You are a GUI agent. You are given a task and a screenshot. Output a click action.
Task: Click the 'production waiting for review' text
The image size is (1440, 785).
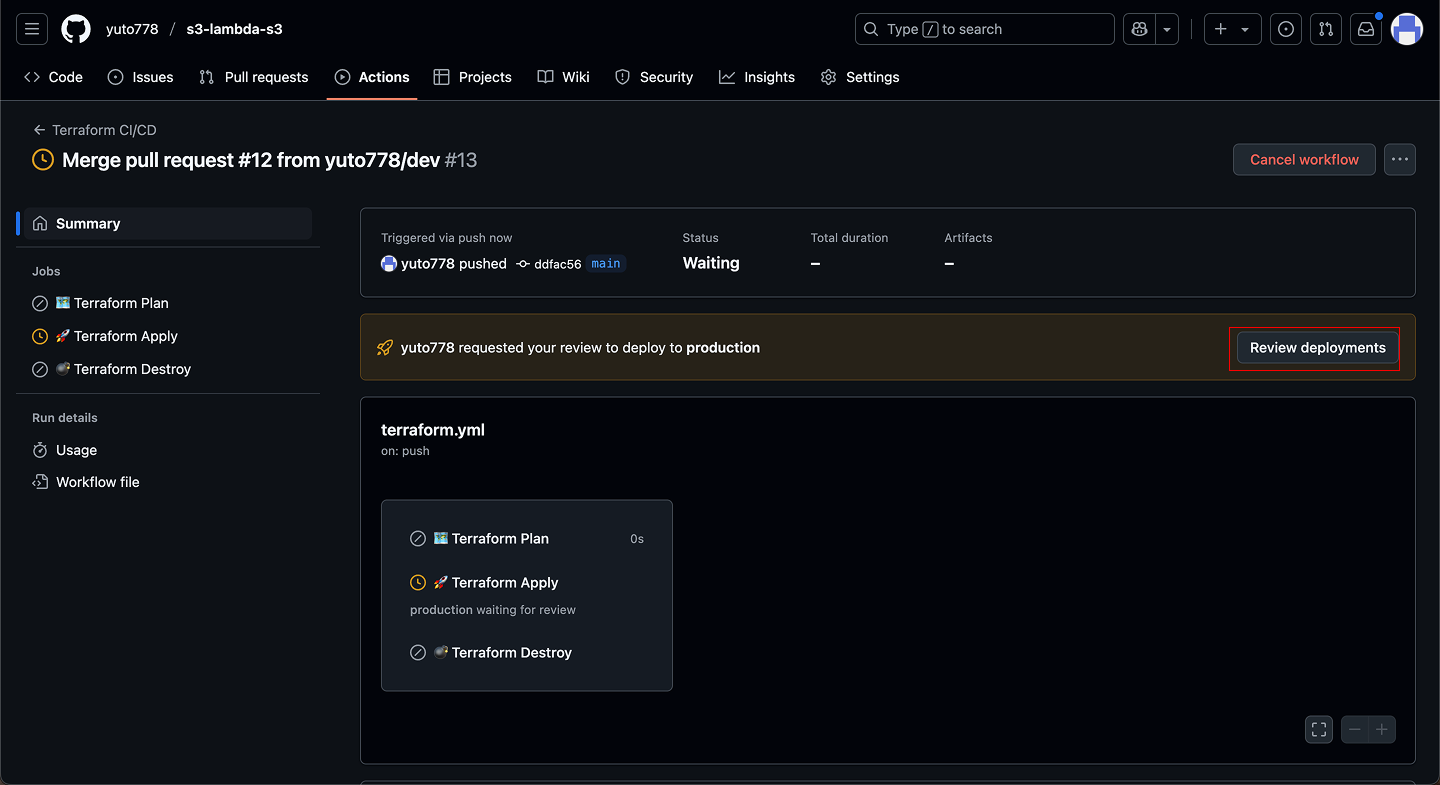493,610
